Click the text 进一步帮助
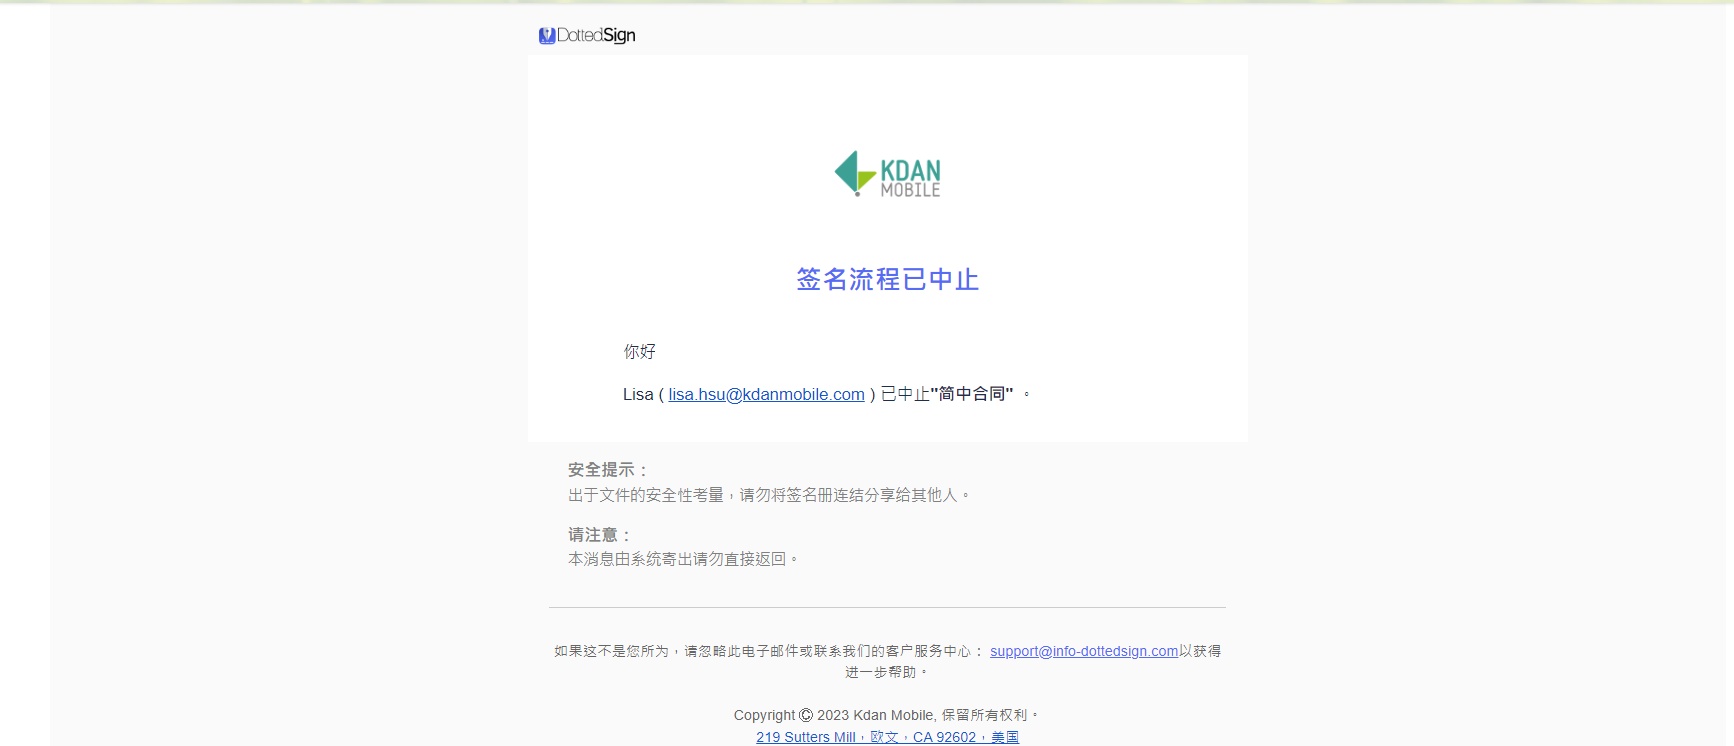This screenshot has height=746, width=1734. point(881,672)
